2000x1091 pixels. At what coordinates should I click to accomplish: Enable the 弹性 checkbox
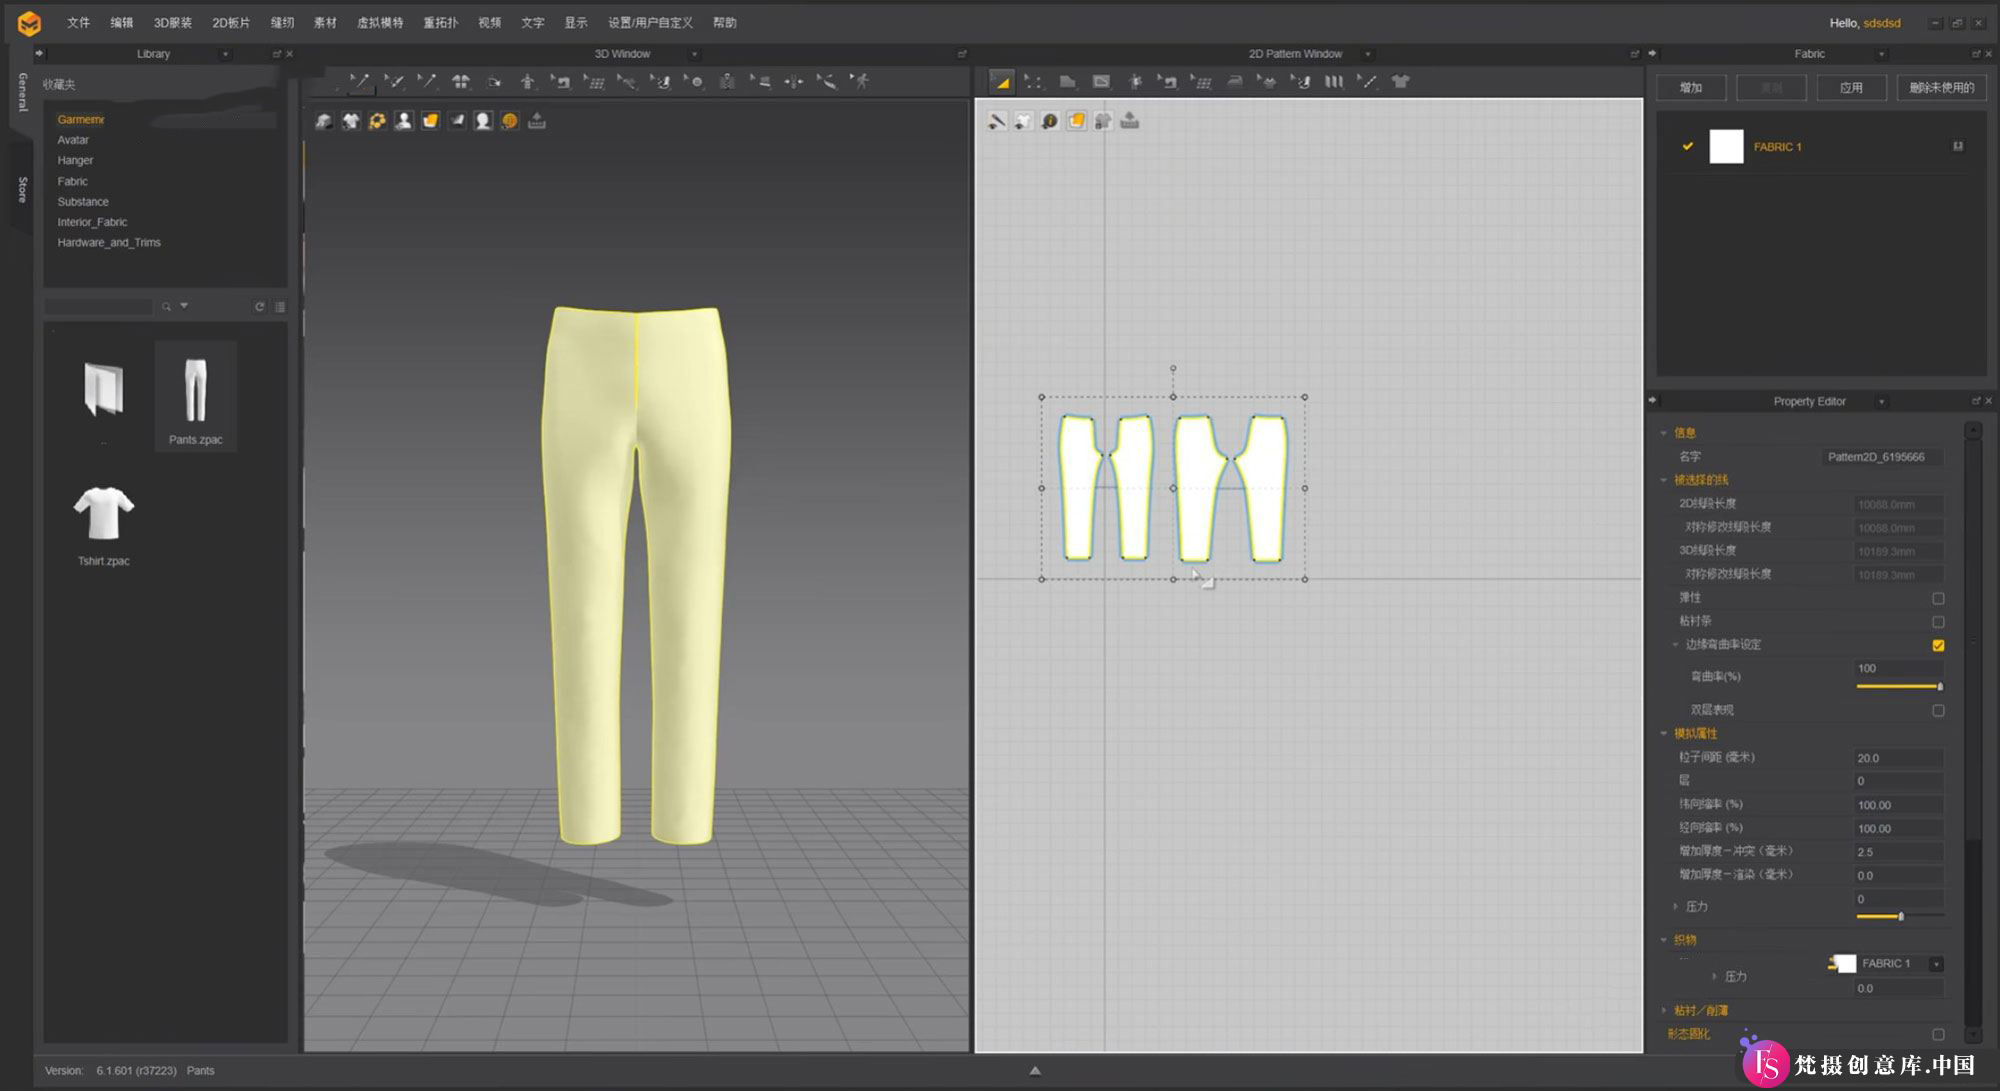point(1938,598)
